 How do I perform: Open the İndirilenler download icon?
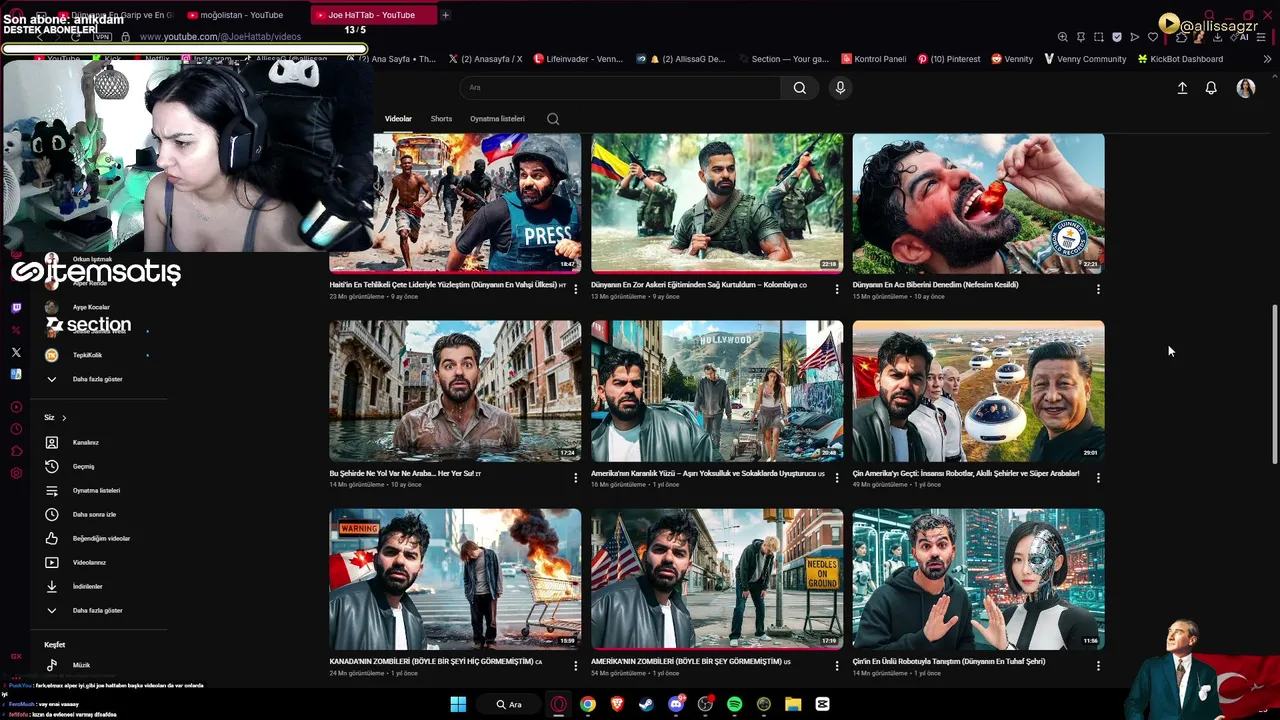52,586
